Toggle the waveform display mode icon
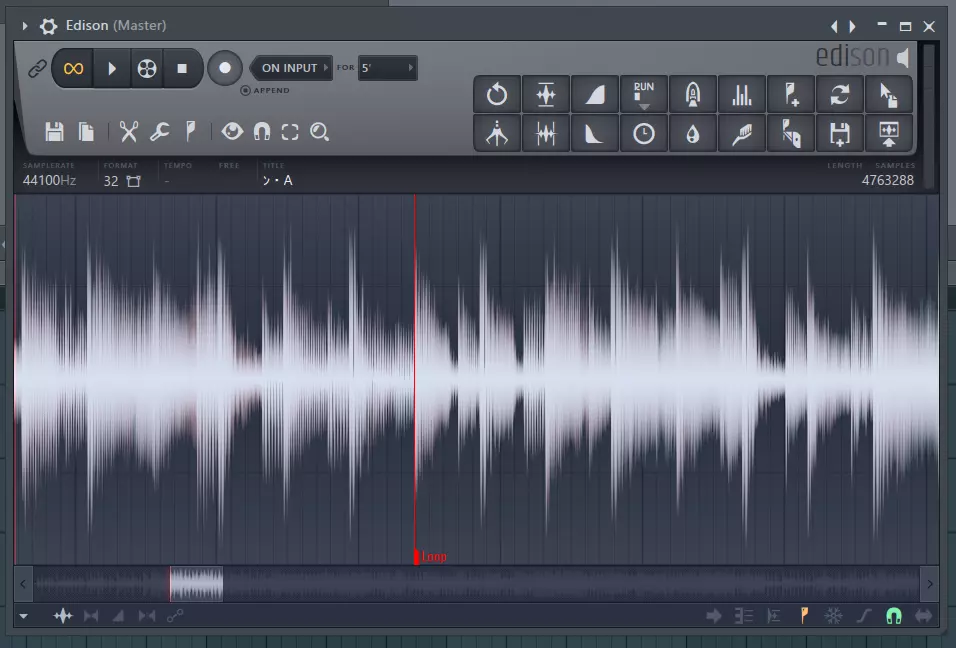 [x=63, y=616]
